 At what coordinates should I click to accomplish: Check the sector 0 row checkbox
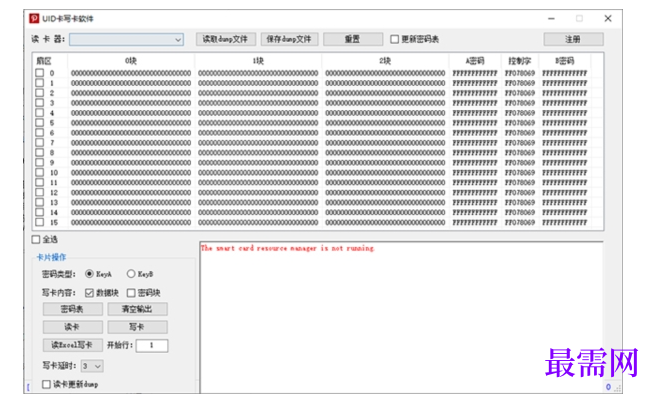(x=40, y=73)
